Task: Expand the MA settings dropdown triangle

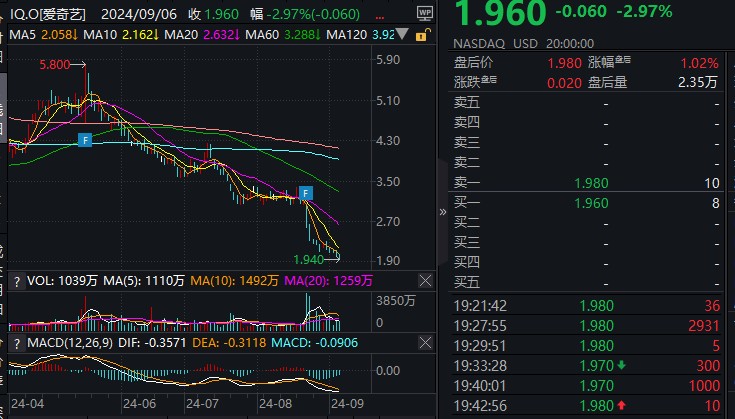Action: [x=402, y=34]
